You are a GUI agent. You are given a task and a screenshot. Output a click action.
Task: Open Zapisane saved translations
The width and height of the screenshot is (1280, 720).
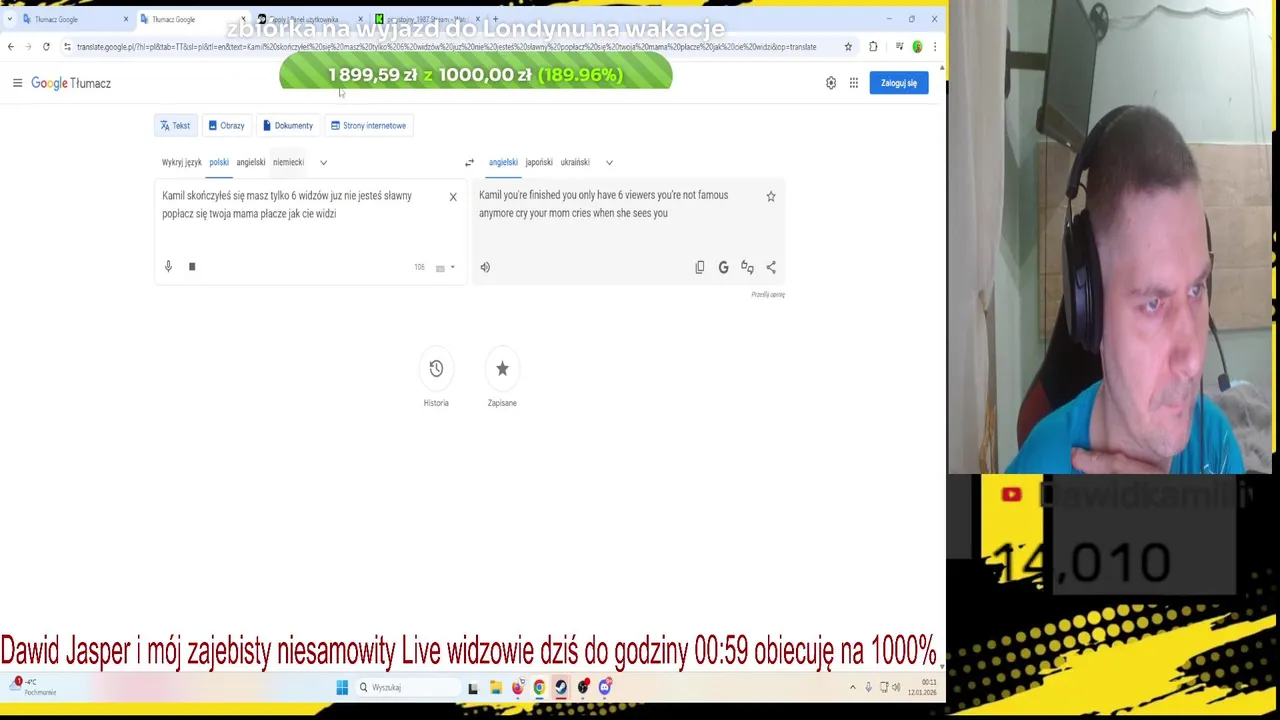point(502,379)
